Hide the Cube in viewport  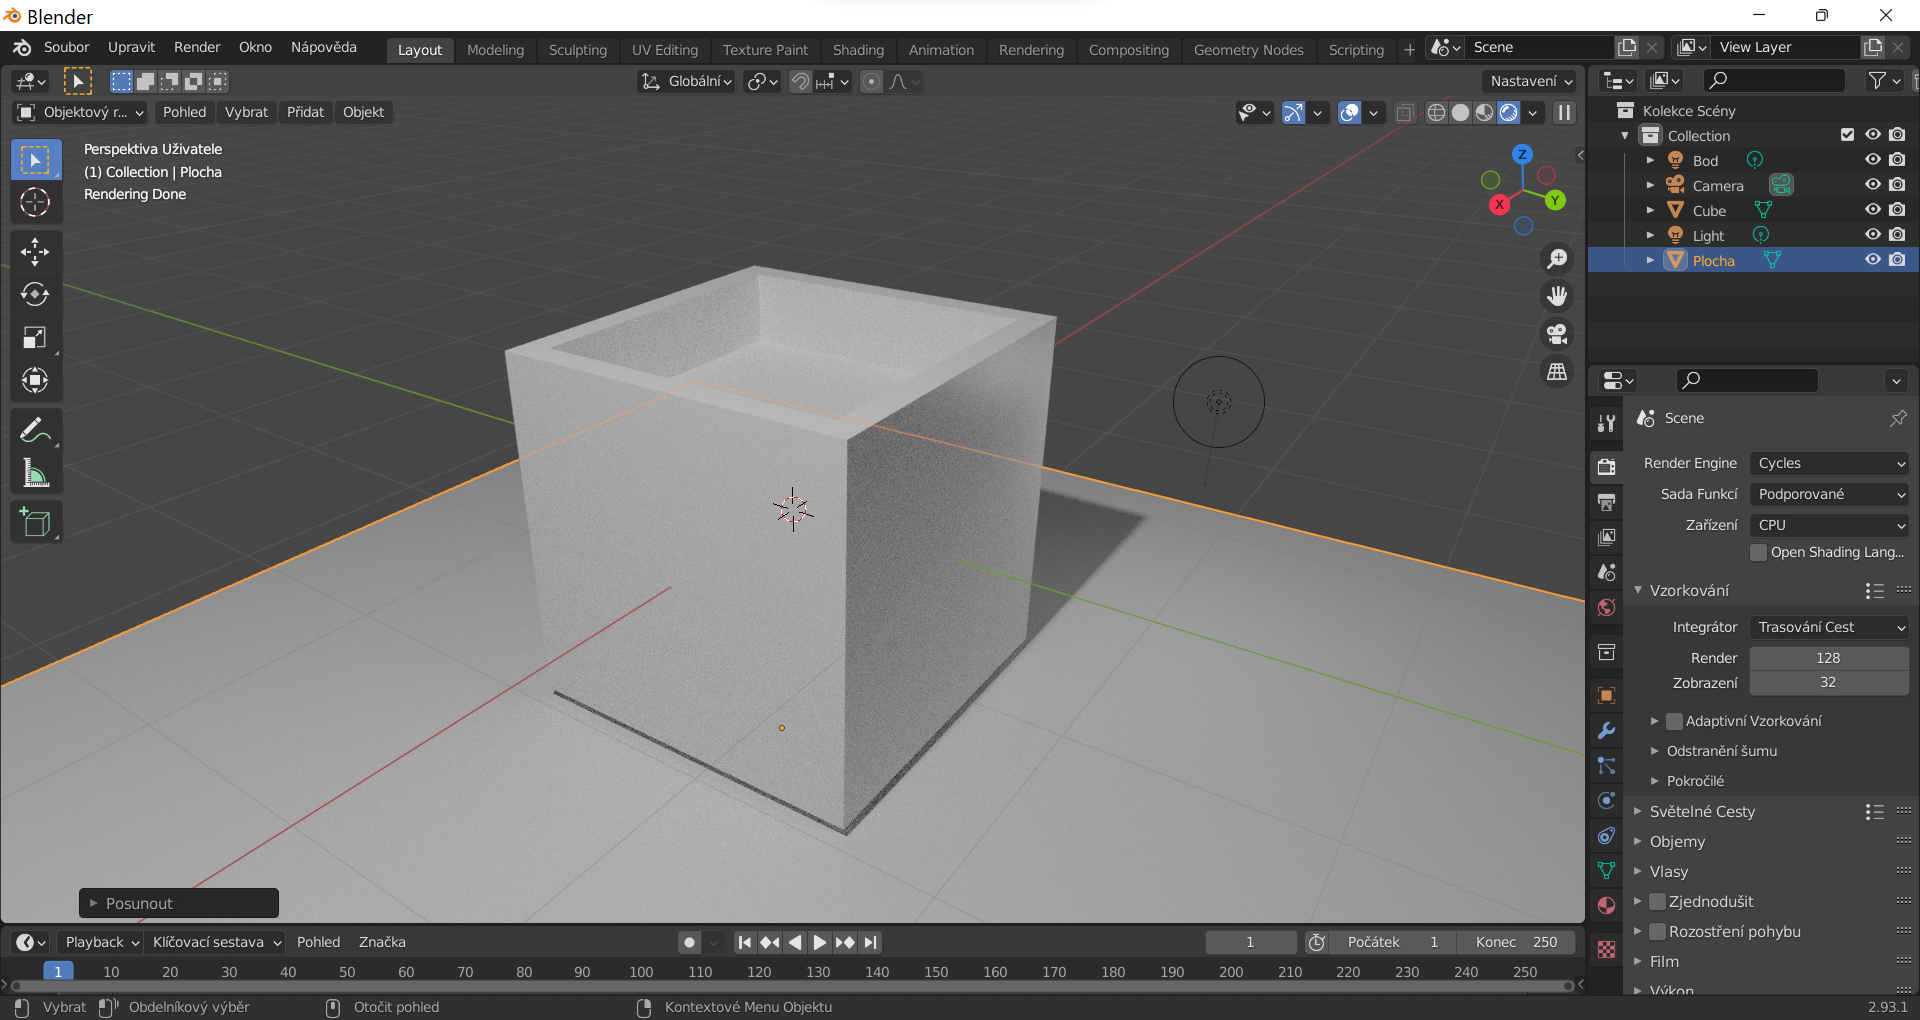coord(1873,210)
